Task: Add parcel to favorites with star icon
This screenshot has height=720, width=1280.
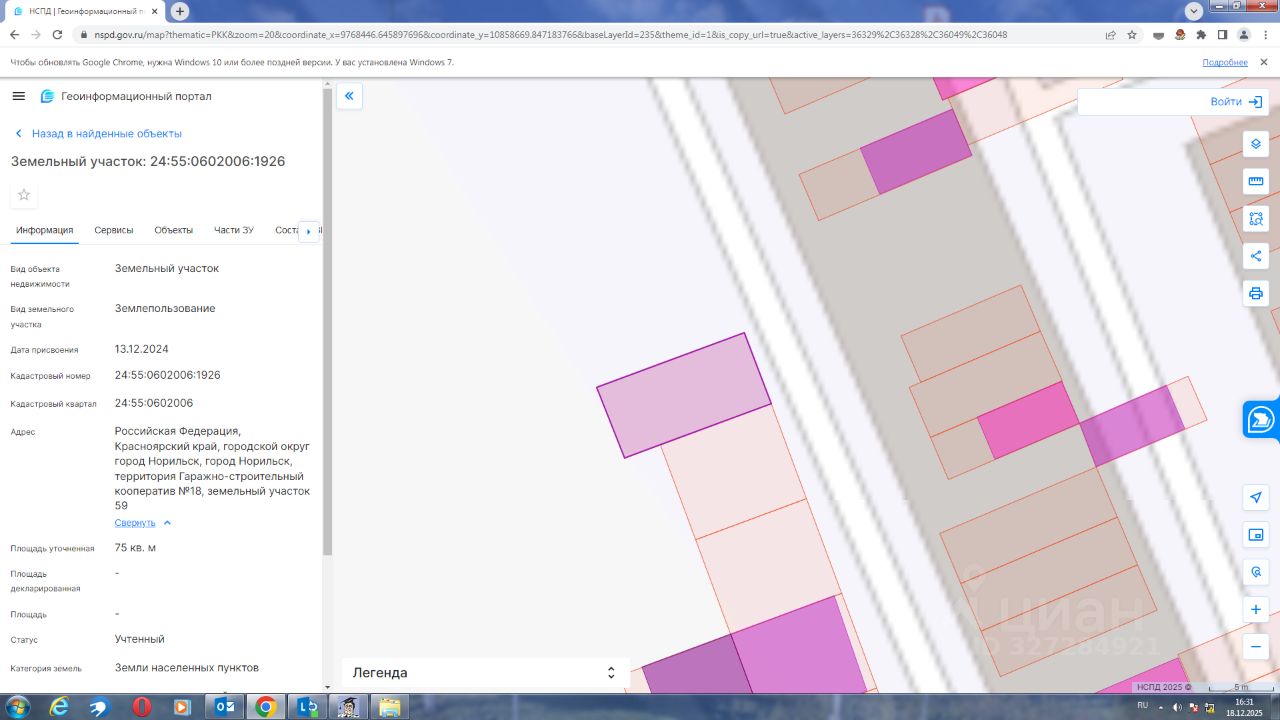Action: [24, 195]
